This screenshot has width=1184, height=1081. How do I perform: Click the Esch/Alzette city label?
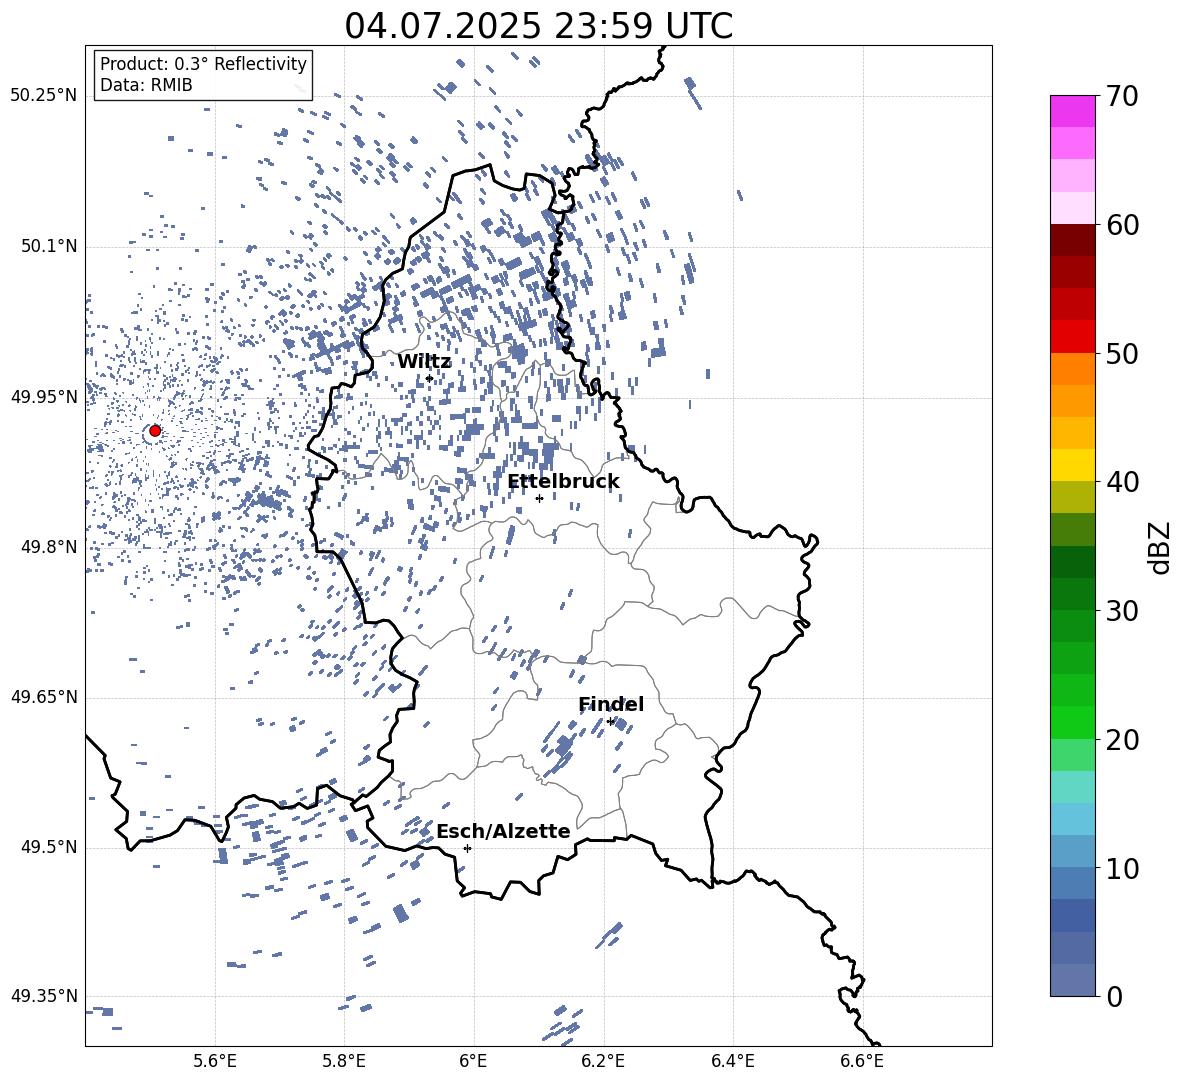pos(503,831)
